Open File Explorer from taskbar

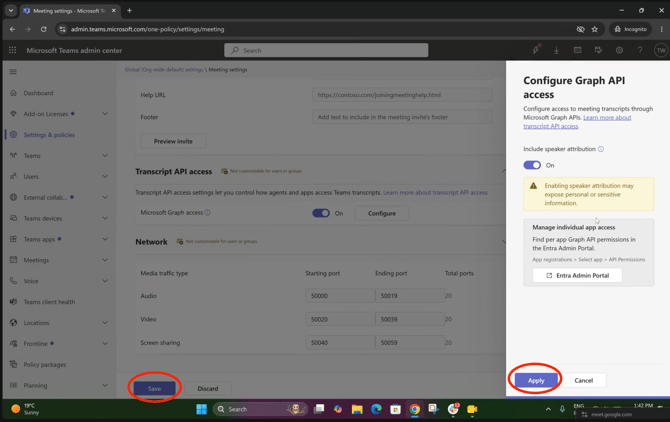(357, 409)
